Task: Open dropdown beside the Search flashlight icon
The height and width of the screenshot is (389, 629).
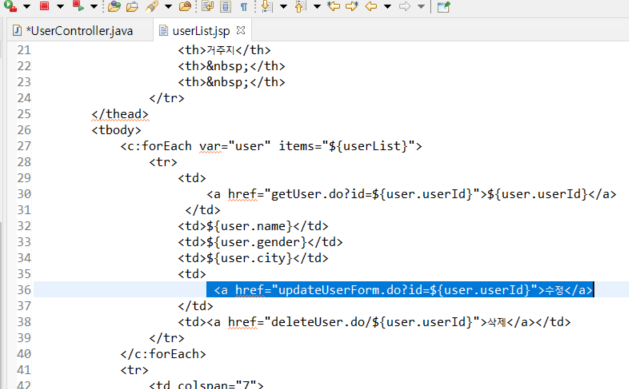Action: [x=168, y=6]
